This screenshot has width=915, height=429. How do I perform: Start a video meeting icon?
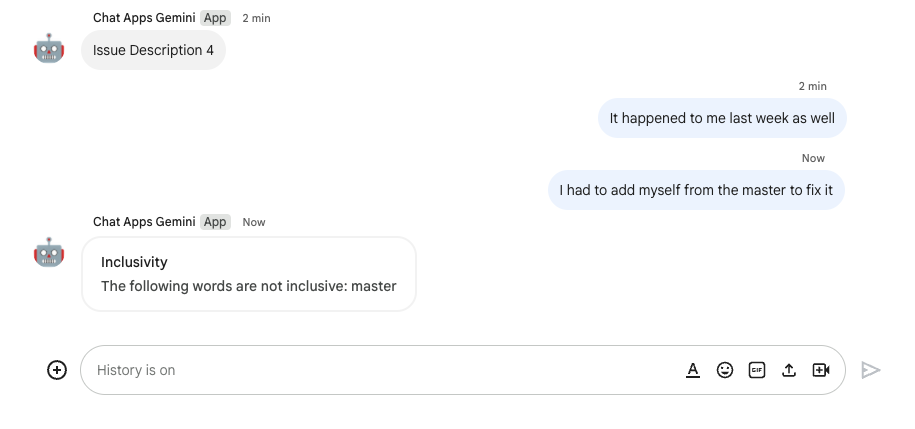tap(821, 370)
